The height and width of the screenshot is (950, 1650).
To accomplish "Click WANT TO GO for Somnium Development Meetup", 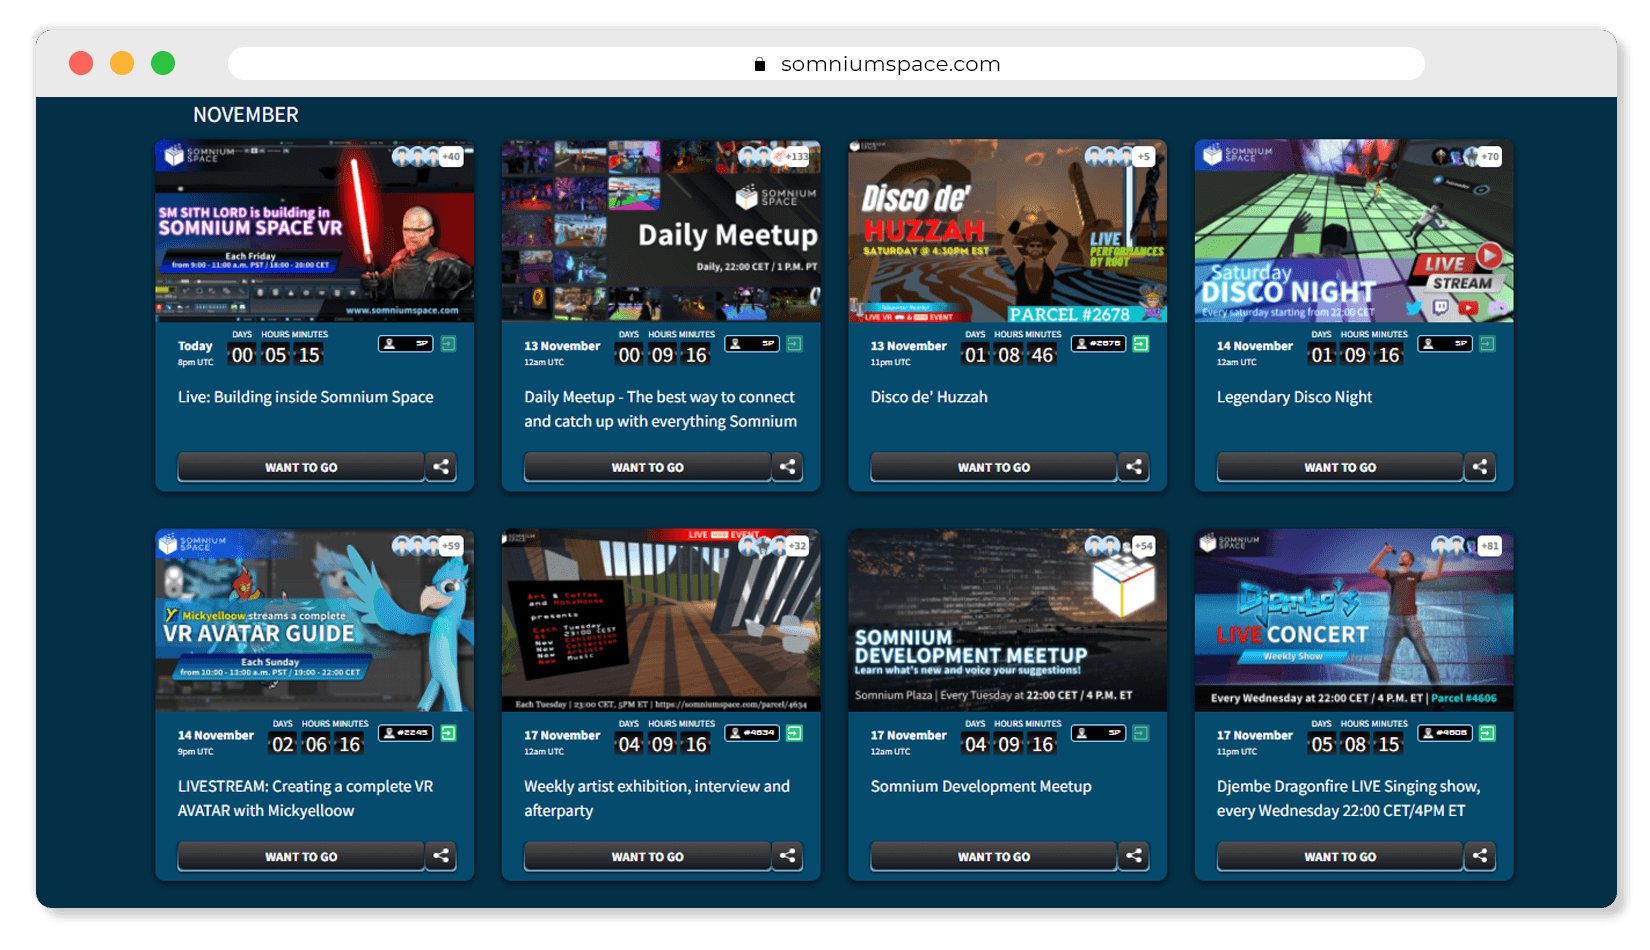I will pos(994,856).
